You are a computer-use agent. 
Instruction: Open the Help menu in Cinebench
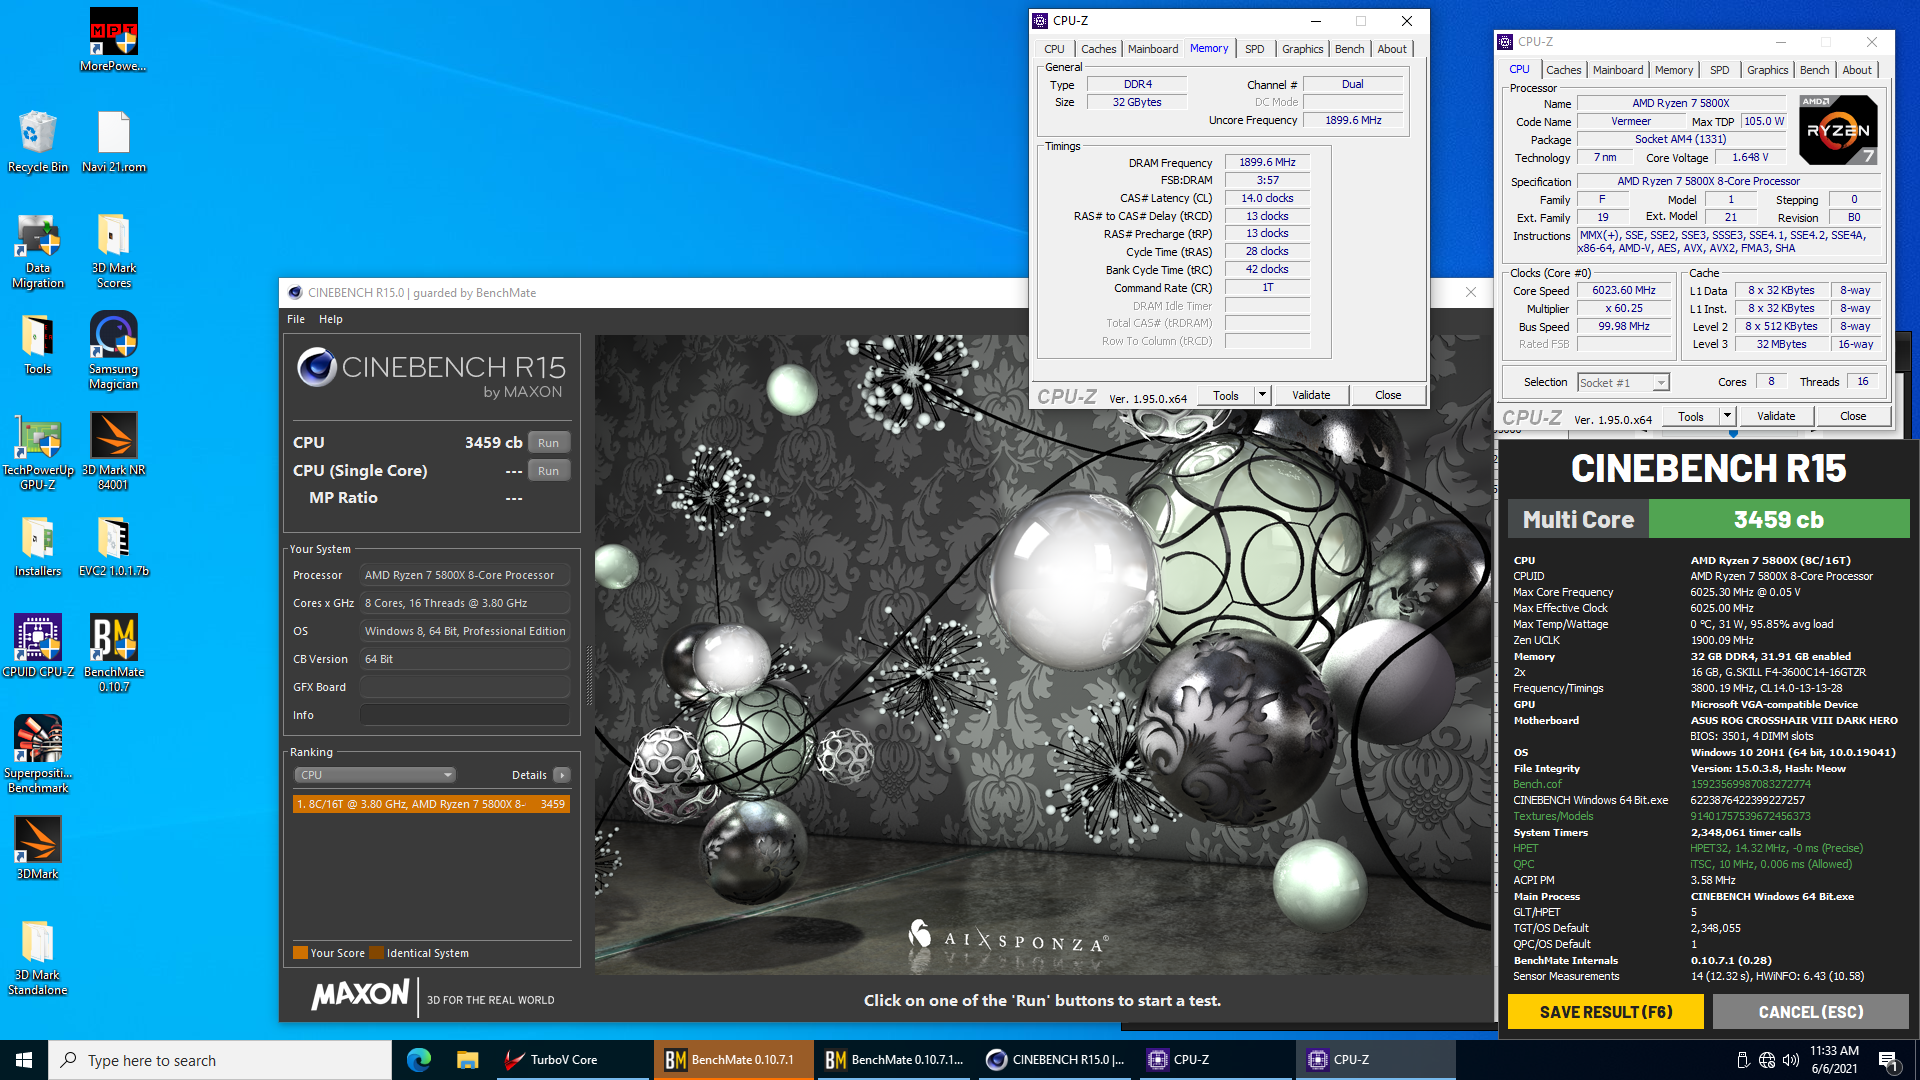tap(331, 319)
